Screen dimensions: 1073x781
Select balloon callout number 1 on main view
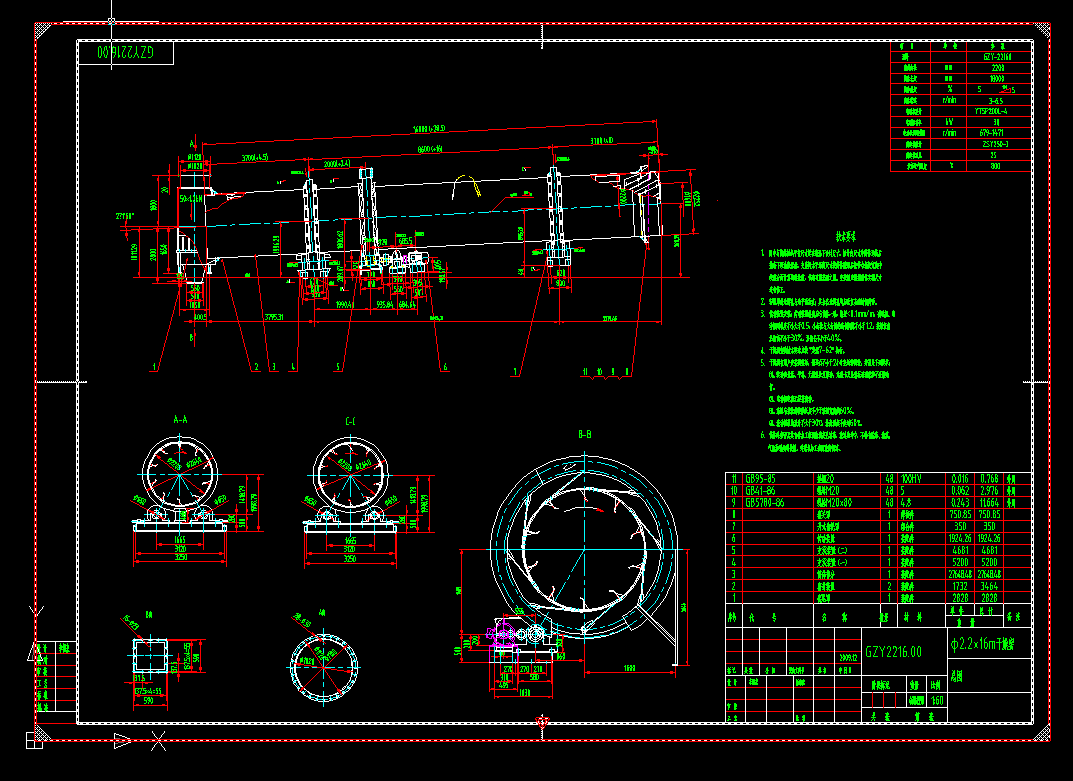pyautogui.click(x=153, y=367)
